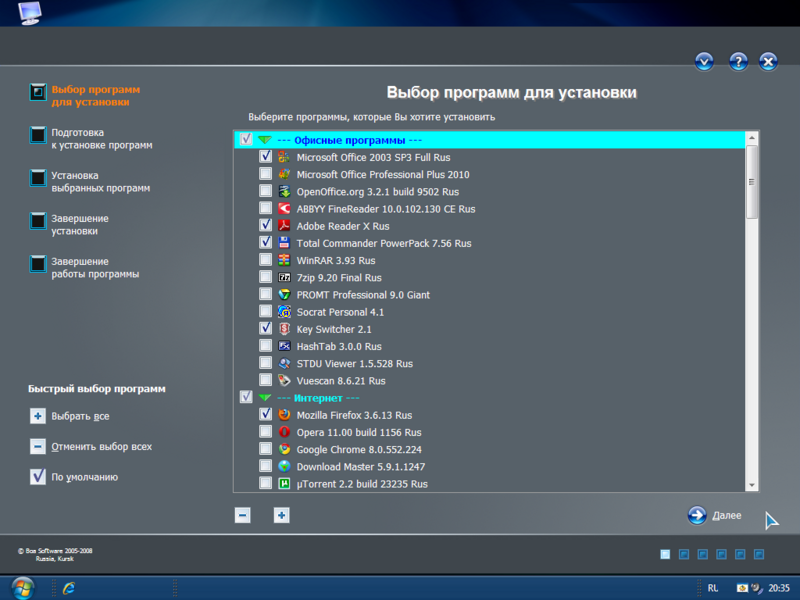Toggle the Офисные программы group checkbox

coord(246,139)
